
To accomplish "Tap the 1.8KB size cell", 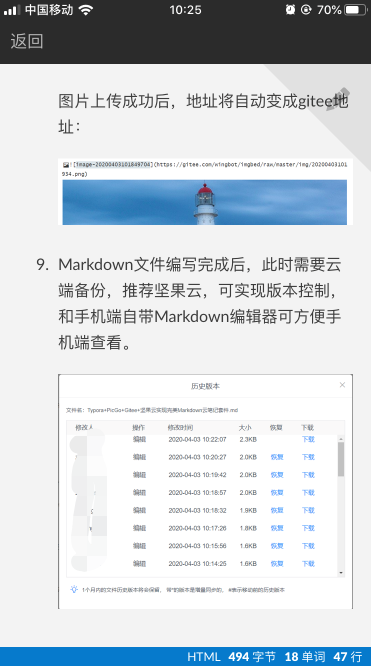I will 248,528.
